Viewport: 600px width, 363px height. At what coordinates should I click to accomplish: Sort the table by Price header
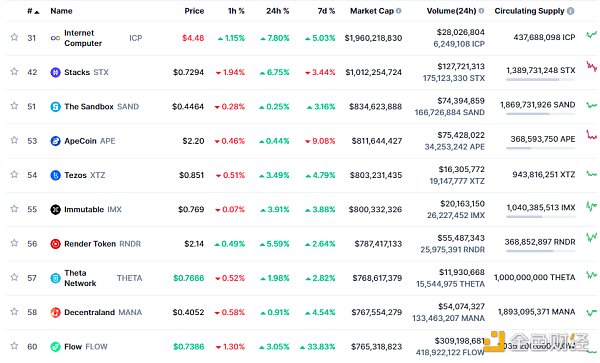pos(194,11)
